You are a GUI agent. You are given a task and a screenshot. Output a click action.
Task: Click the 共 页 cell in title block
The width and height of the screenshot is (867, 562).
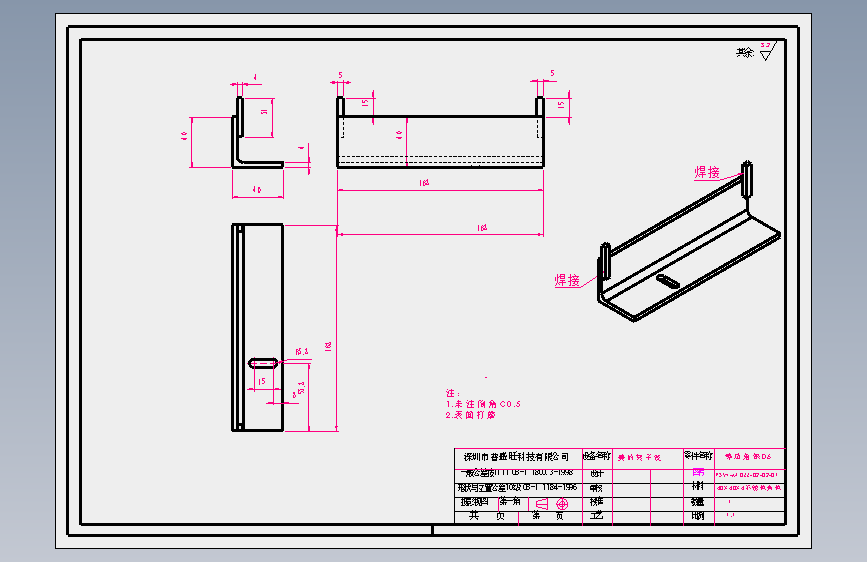[487, 516]
